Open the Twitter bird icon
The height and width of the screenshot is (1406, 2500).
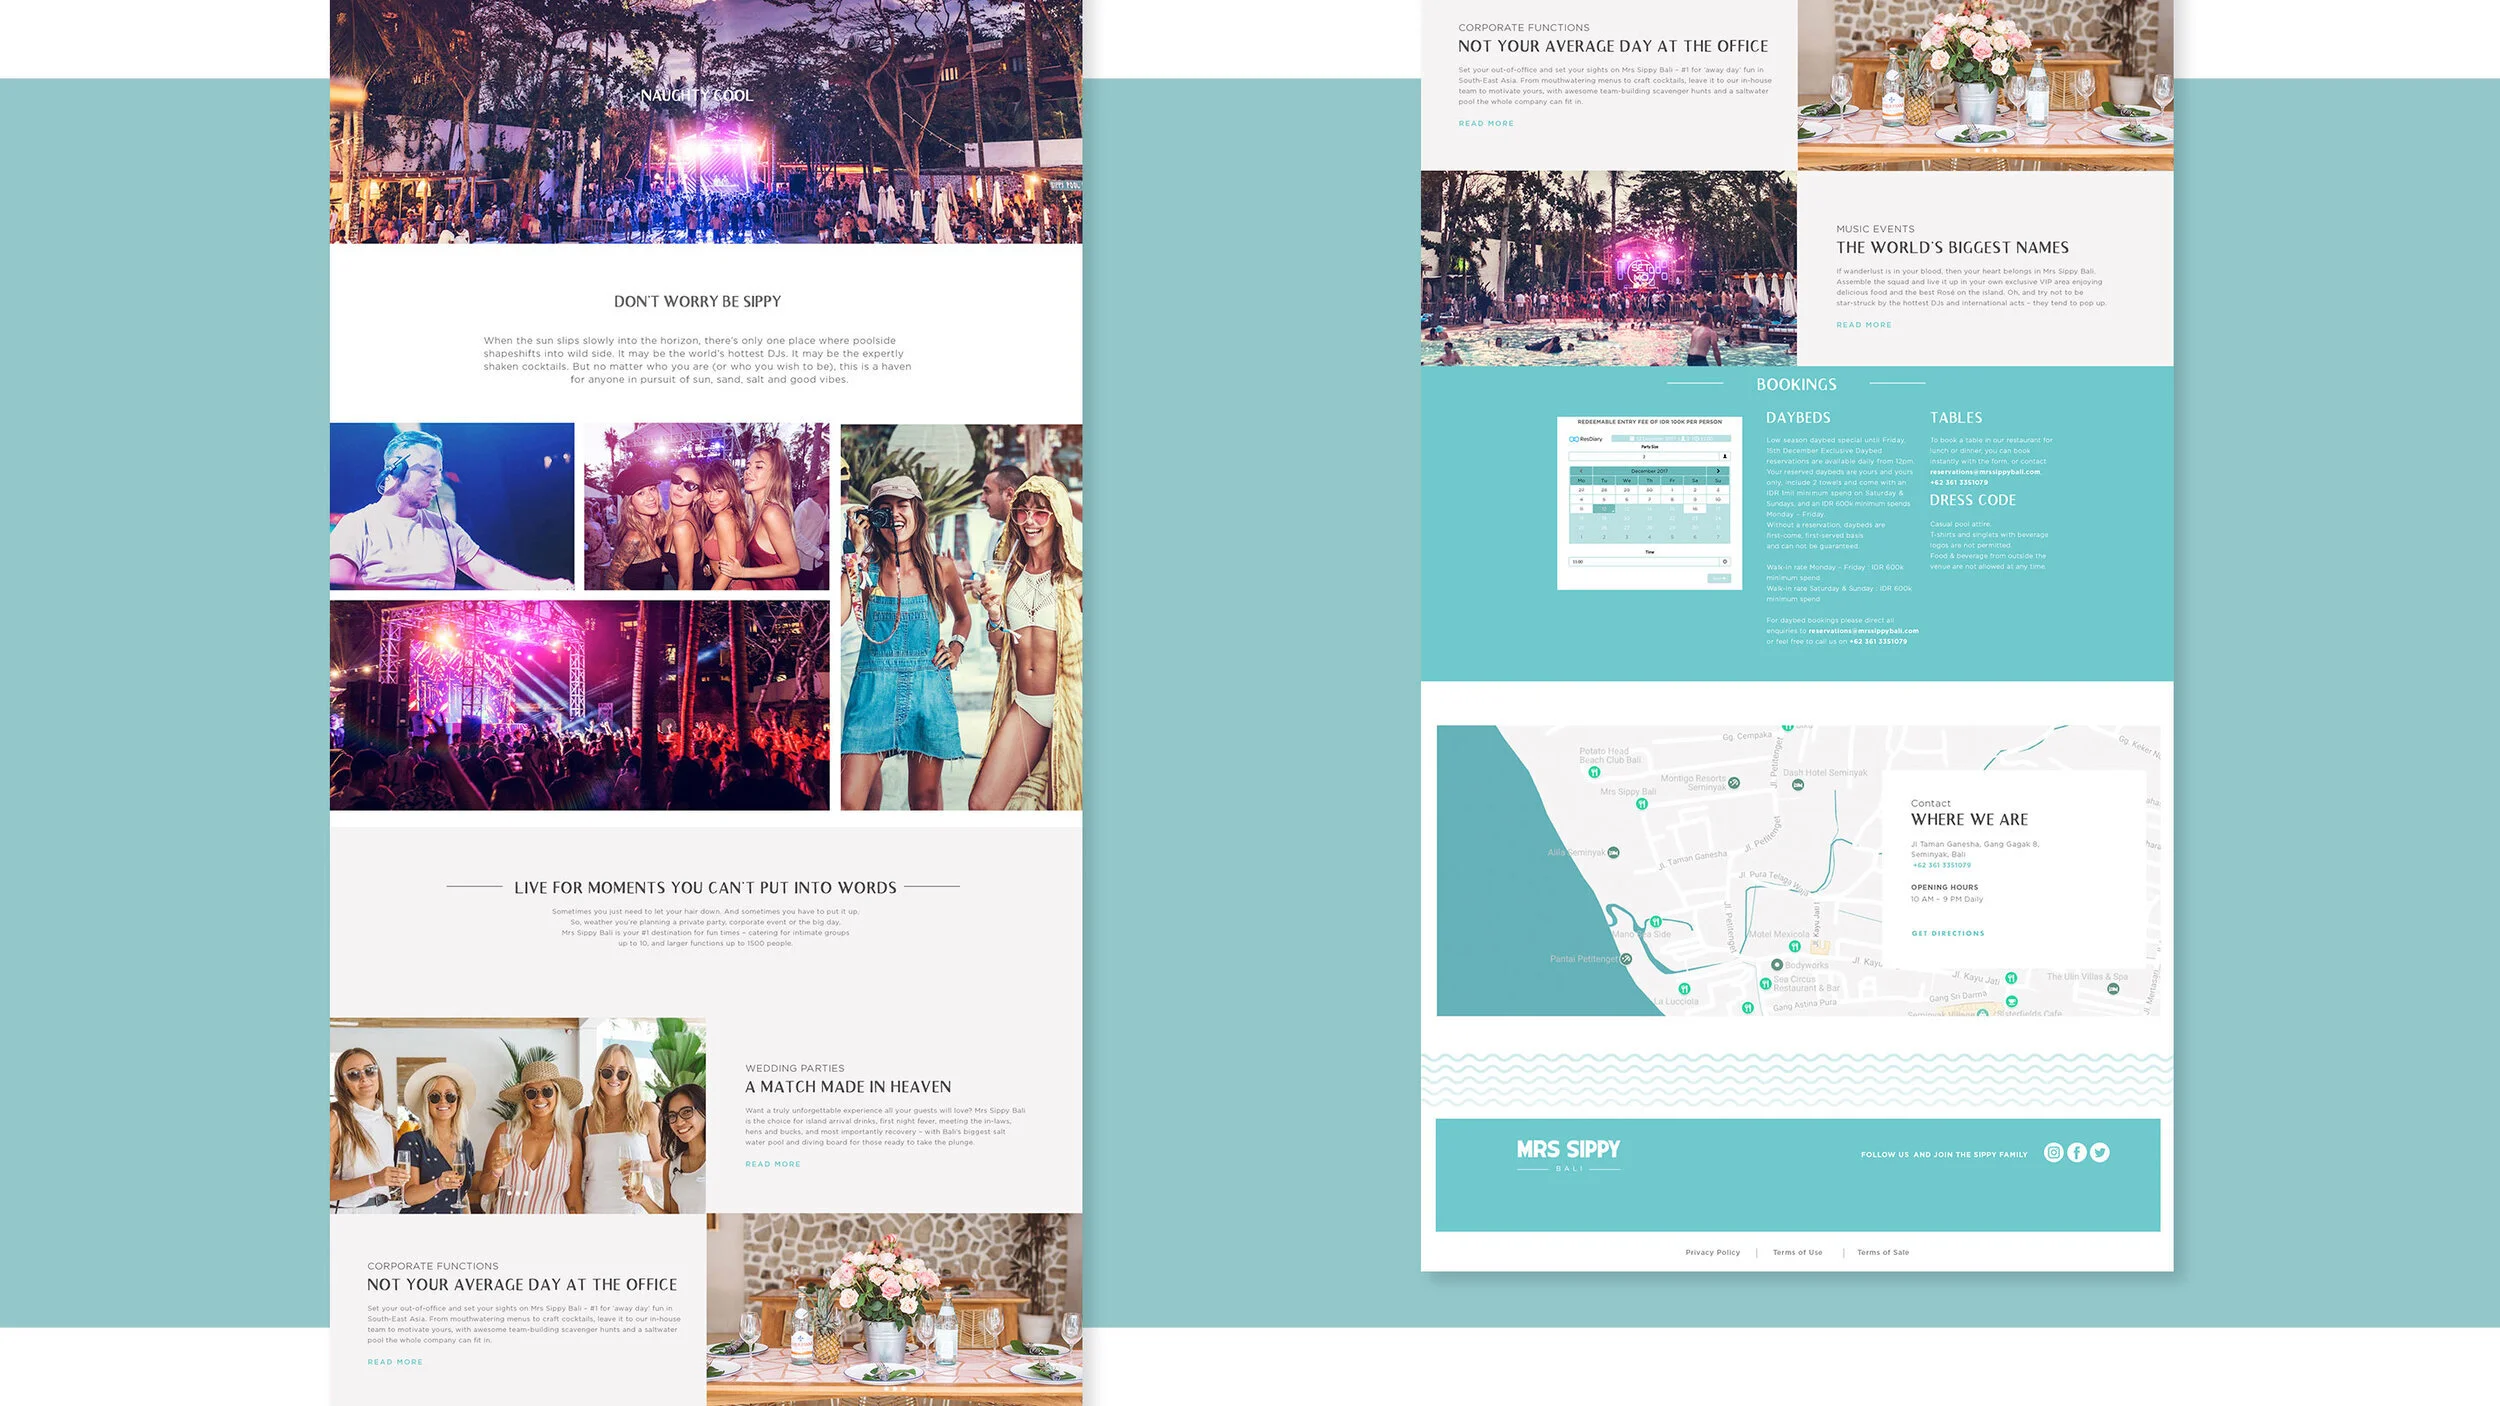click(2100, 1152)
